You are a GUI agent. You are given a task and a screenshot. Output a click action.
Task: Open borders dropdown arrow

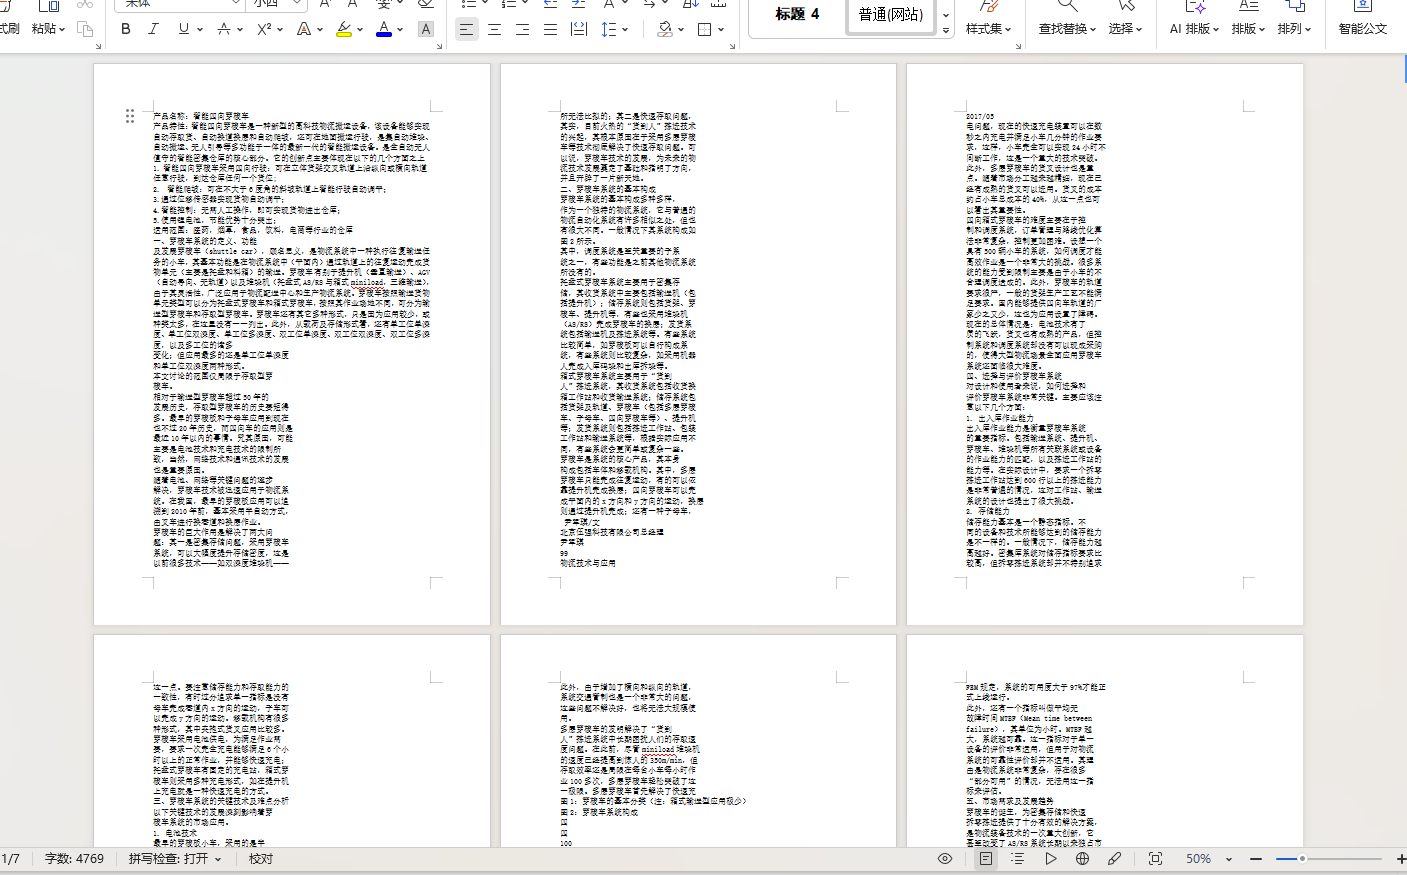(721, 29)
